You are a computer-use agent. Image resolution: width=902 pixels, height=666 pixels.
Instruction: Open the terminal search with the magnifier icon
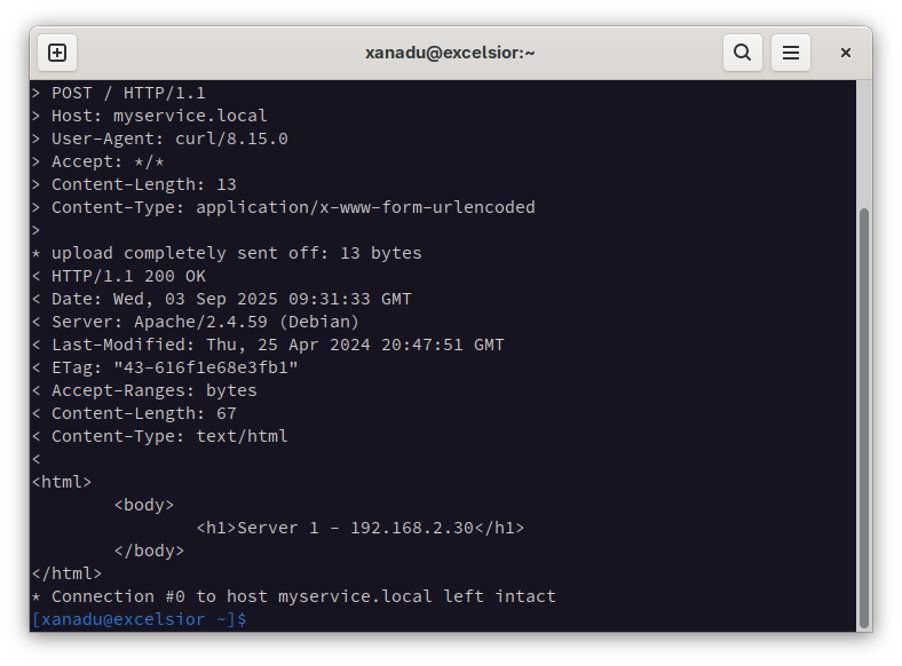click(742, 52)
